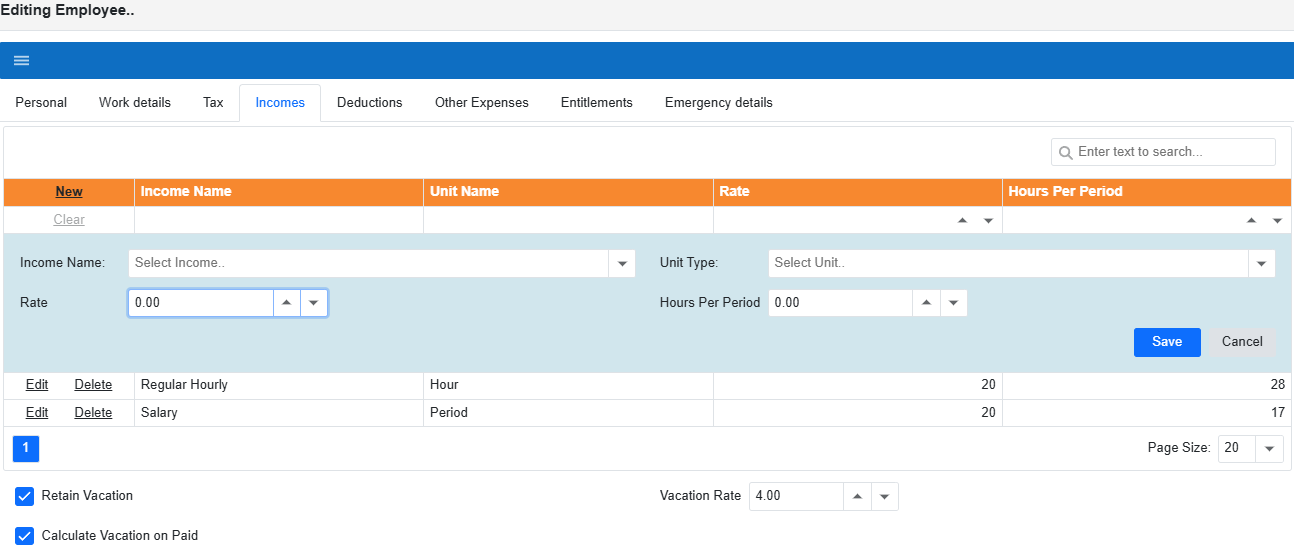Click the Unit Name filter cell
The image size is (1294, 545).
coord(568,220)
